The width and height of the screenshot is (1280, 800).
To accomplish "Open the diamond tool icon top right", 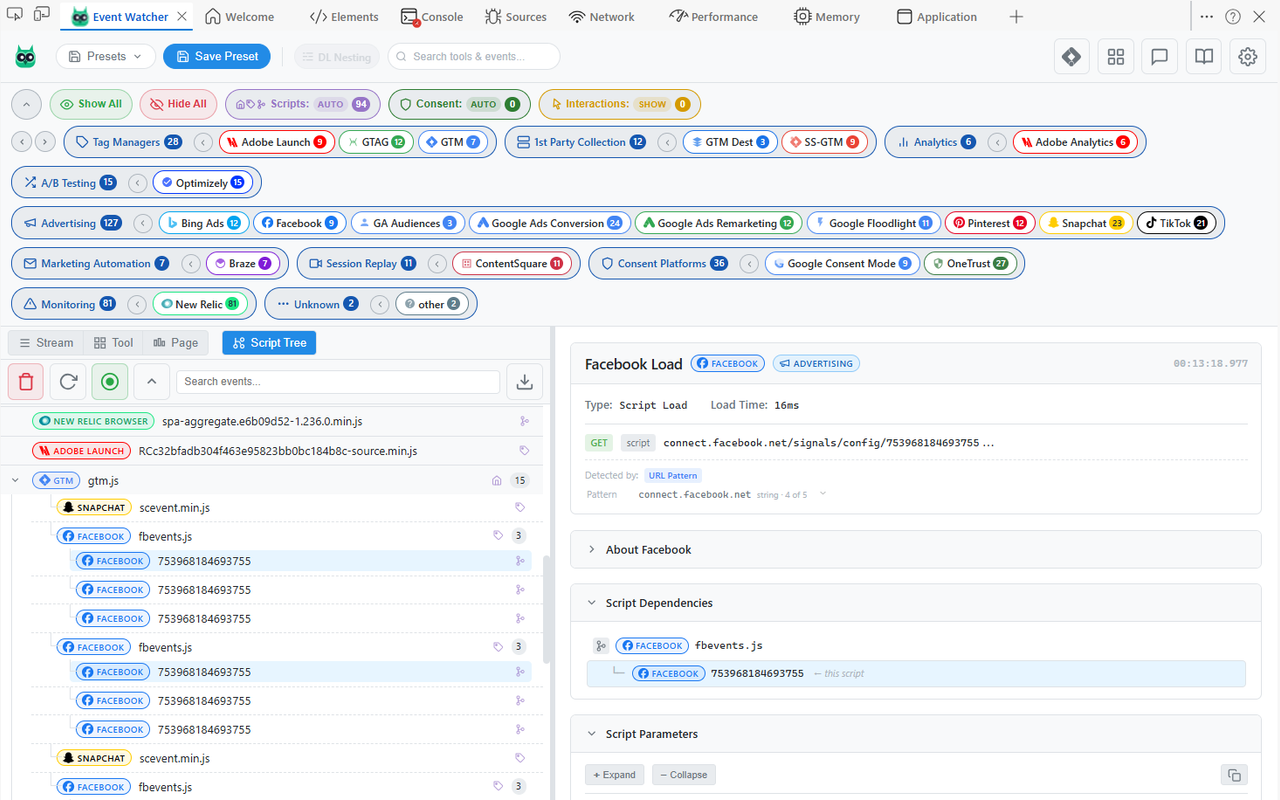I will coord(1072,57).
